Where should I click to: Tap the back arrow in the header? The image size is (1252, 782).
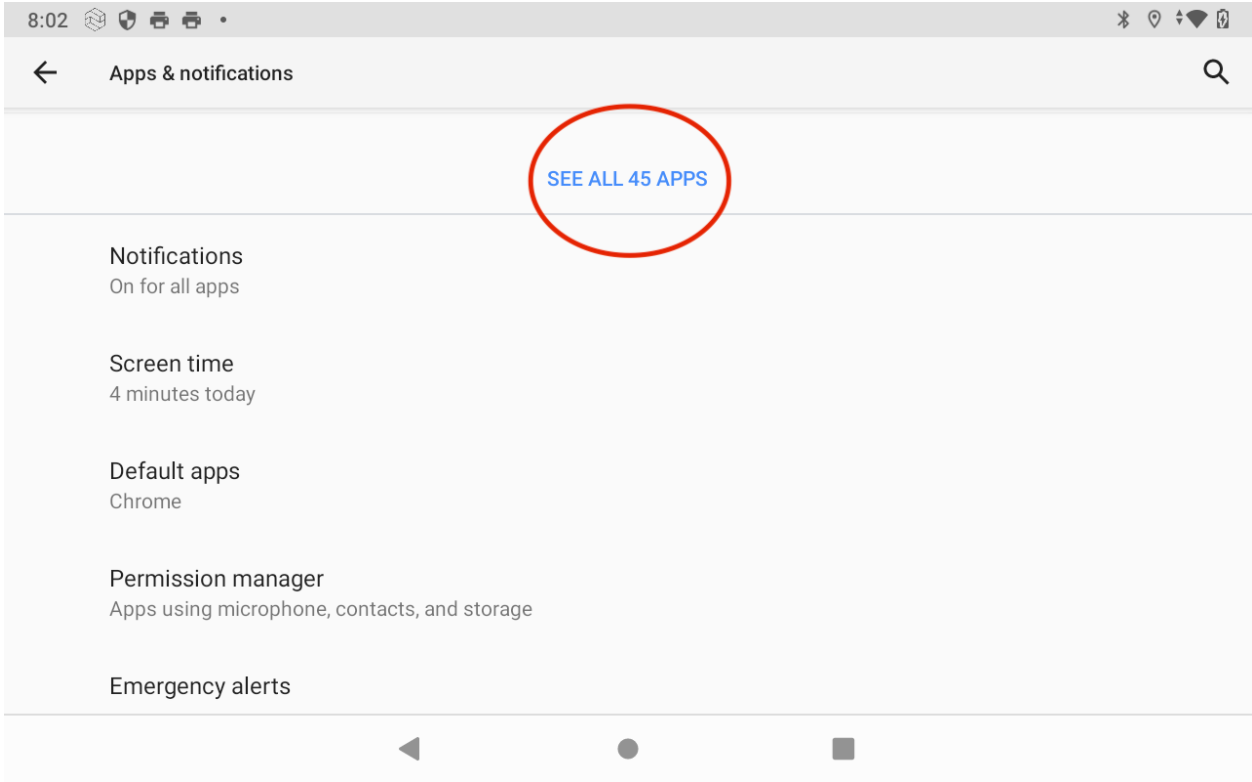pyautogui.click(x=45, y=73)
